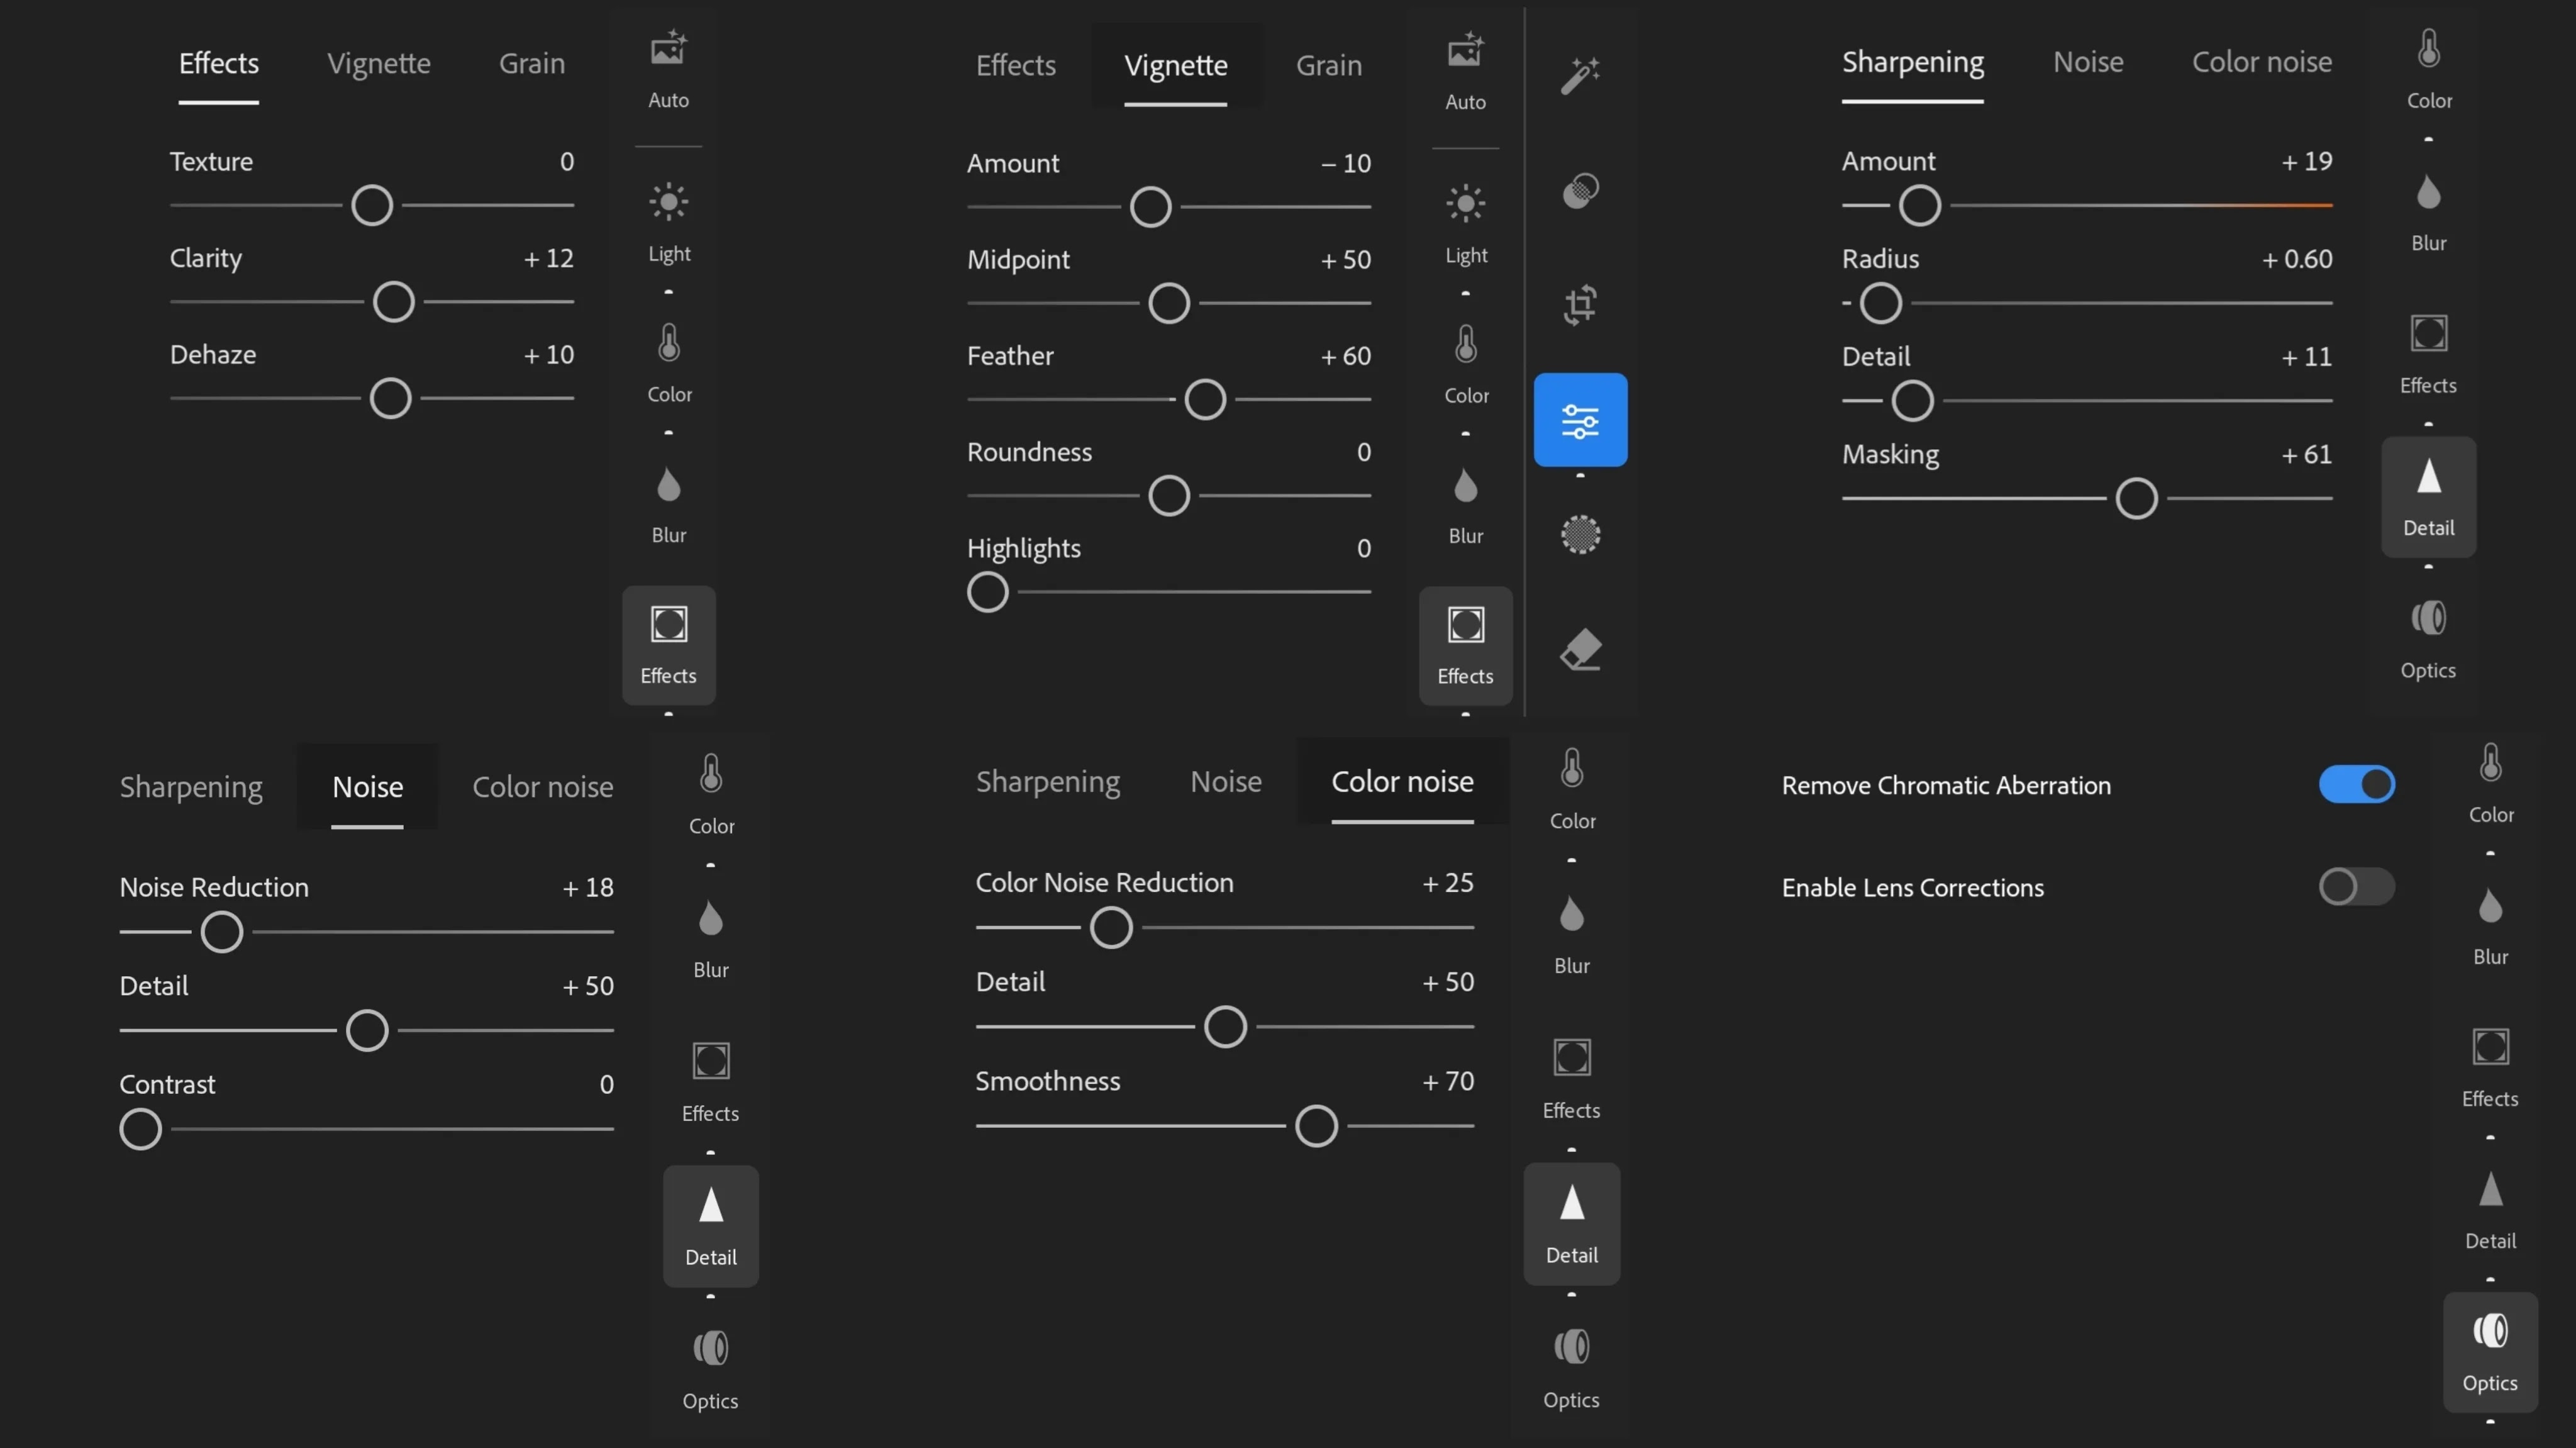Open the Optics icon below the Color Noise Reduction panel
The width and height of the screenshot is (2576, 1448).
(x=1571, y=1368)
